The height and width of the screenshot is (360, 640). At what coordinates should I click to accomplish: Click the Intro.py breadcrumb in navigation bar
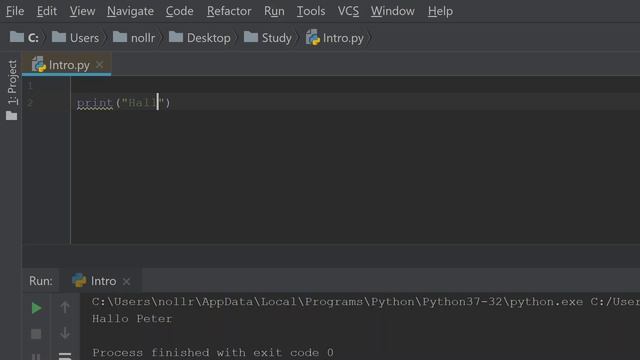click(335, 38)
